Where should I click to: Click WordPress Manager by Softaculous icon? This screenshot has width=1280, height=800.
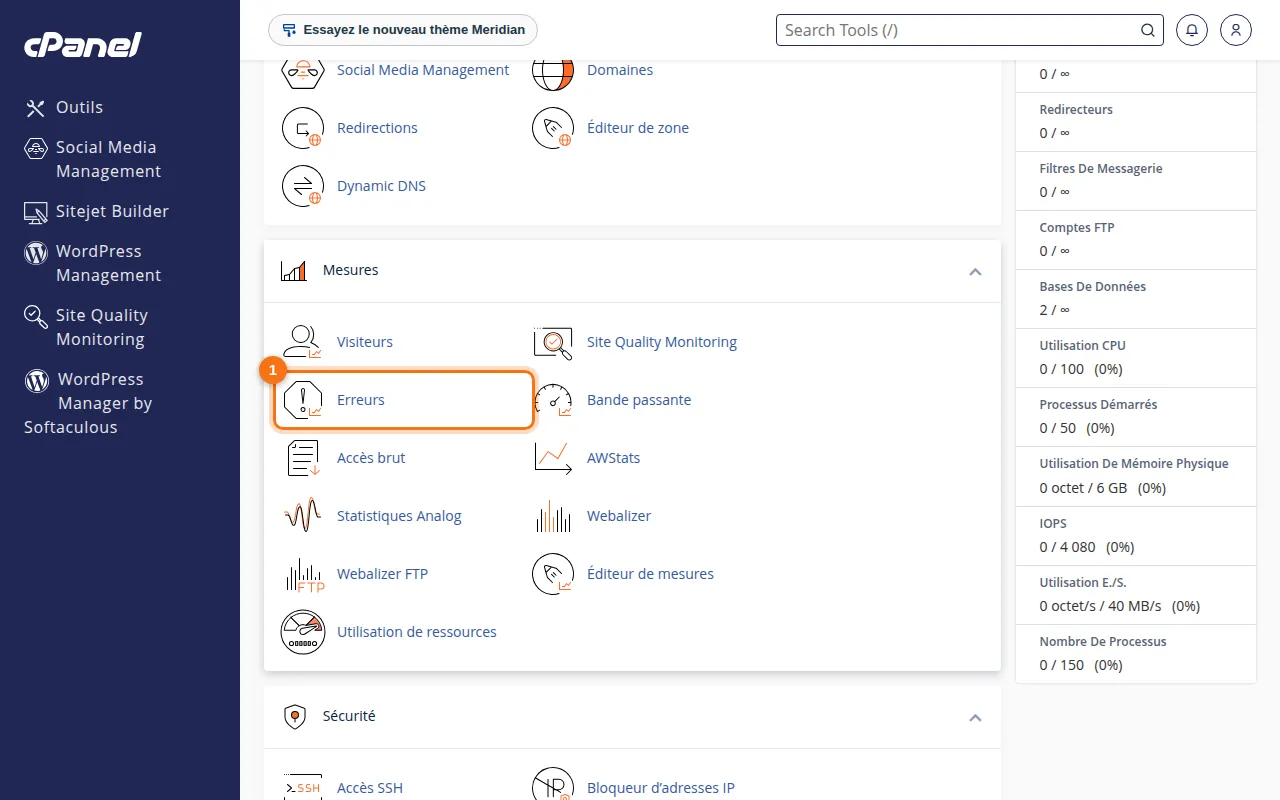point(37,380)
